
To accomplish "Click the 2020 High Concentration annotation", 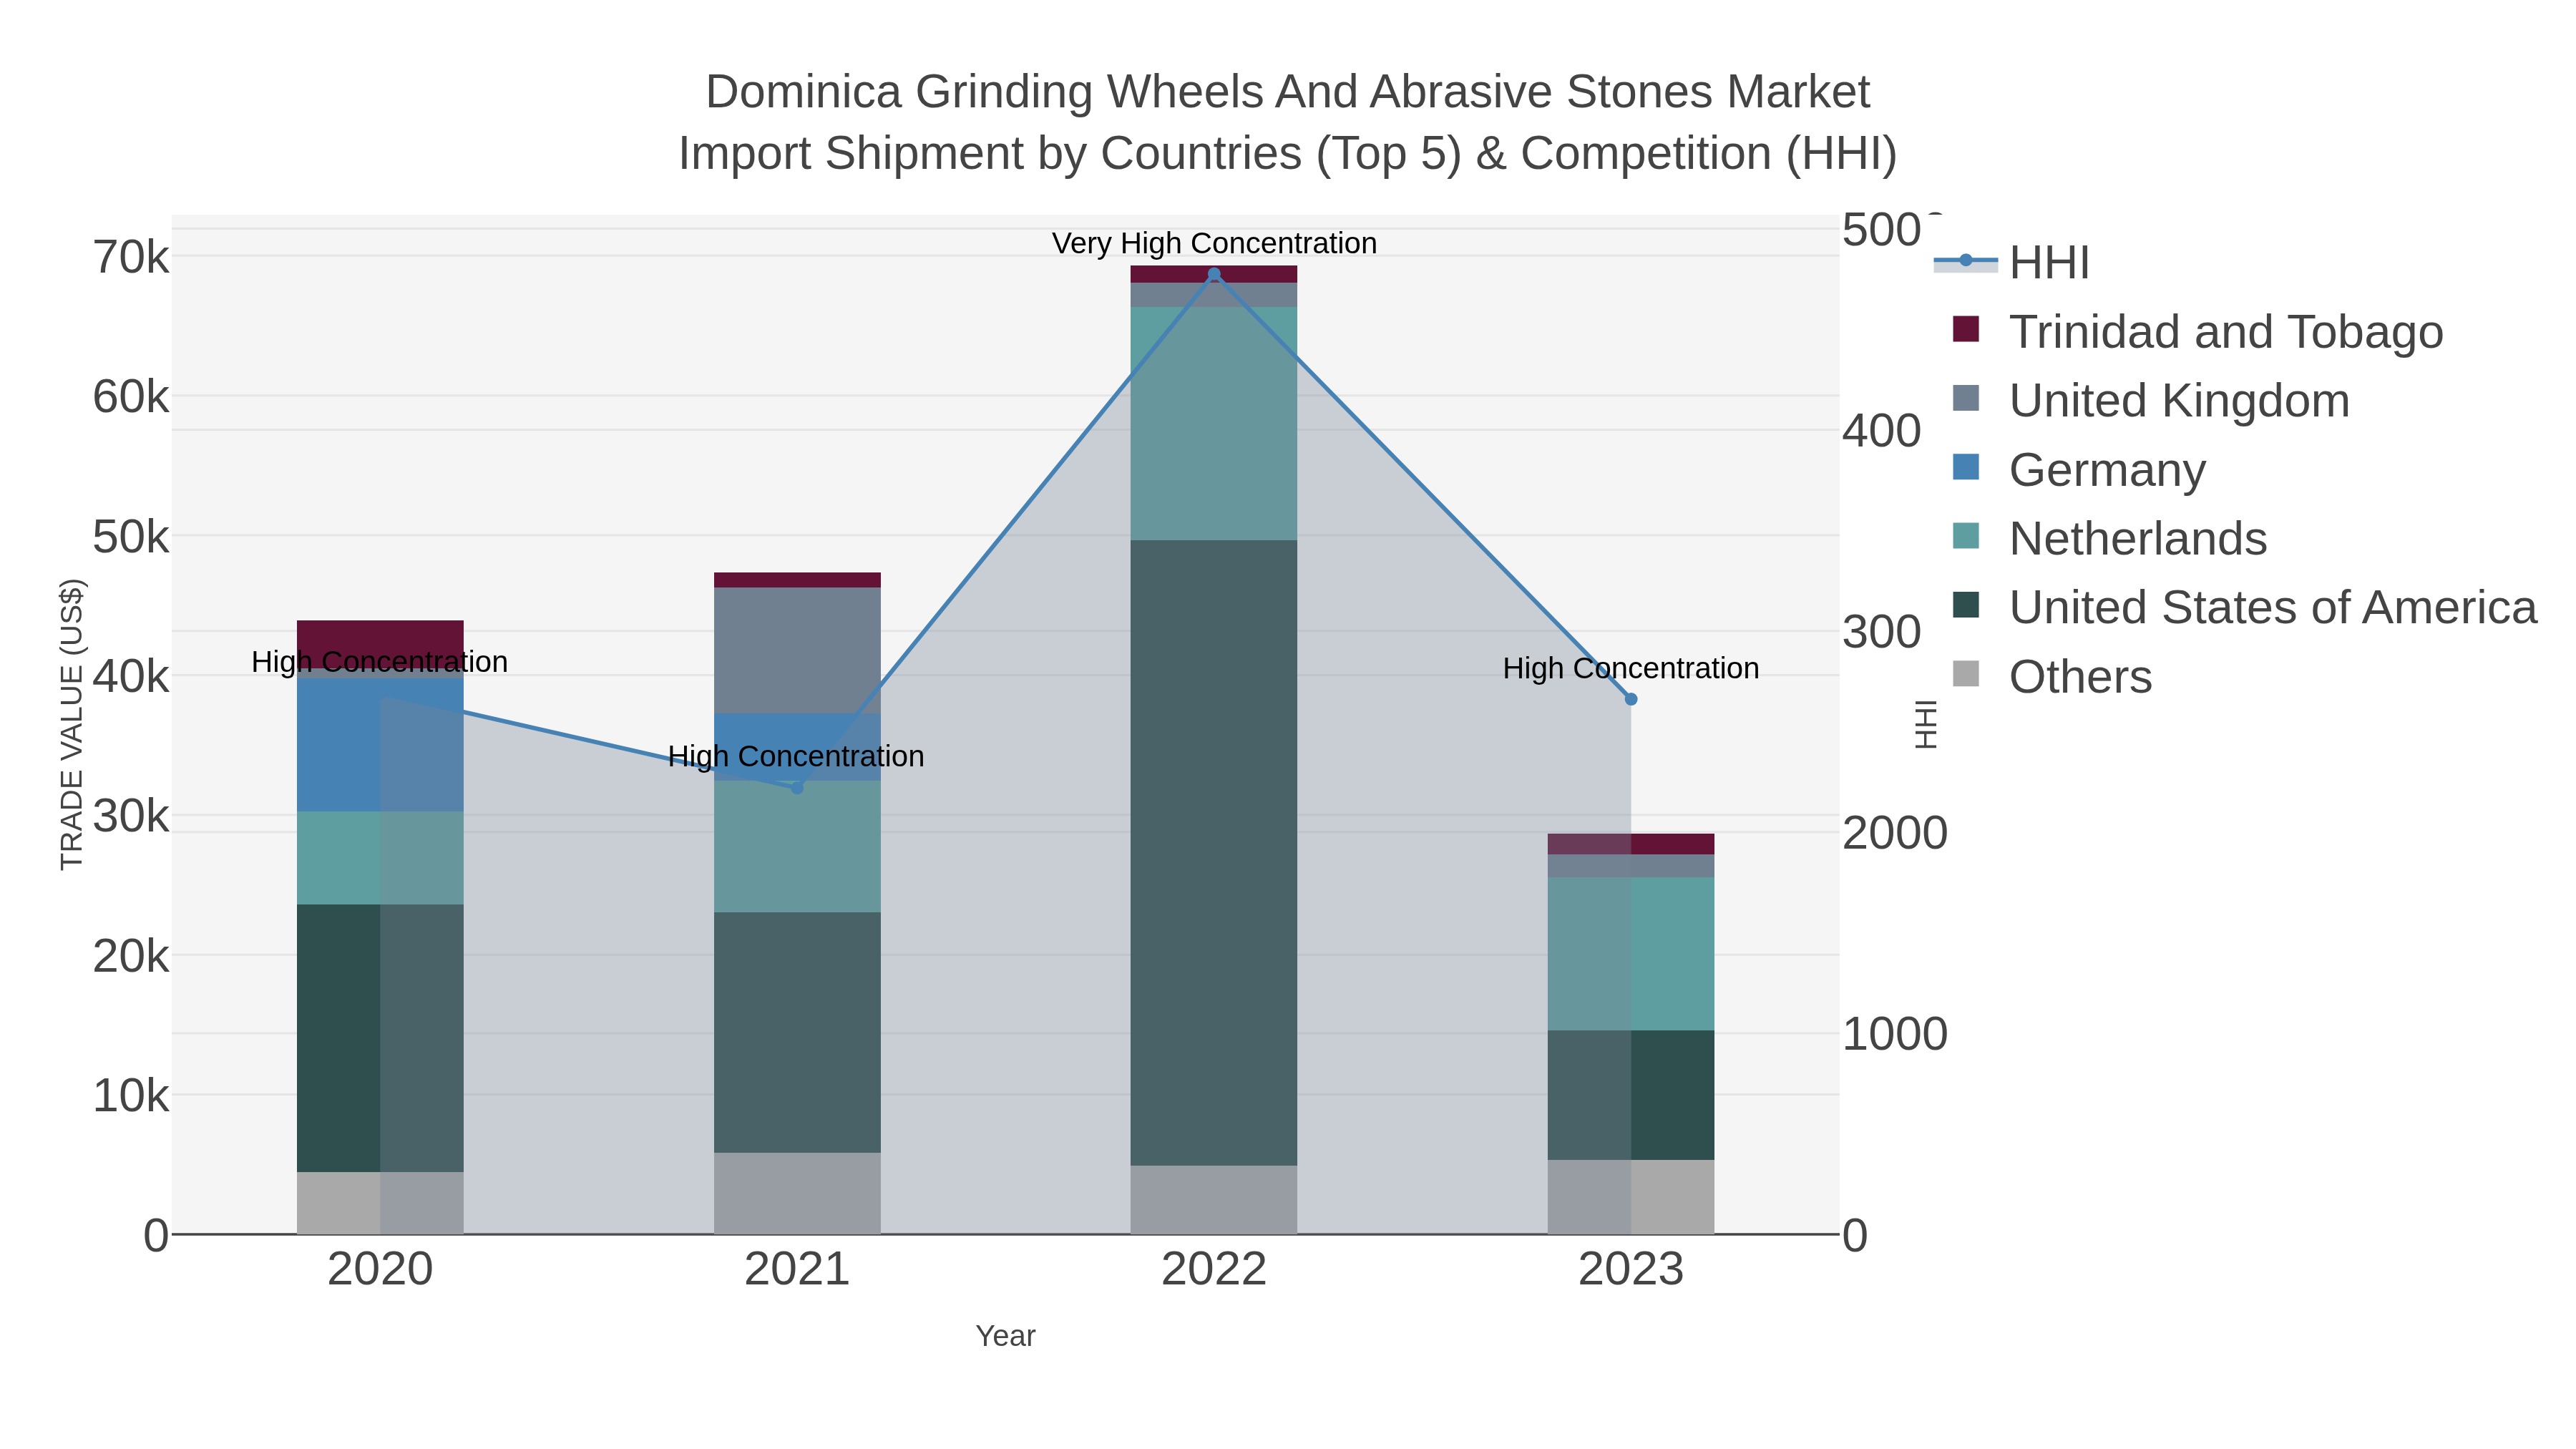I will tap(380, 662).
